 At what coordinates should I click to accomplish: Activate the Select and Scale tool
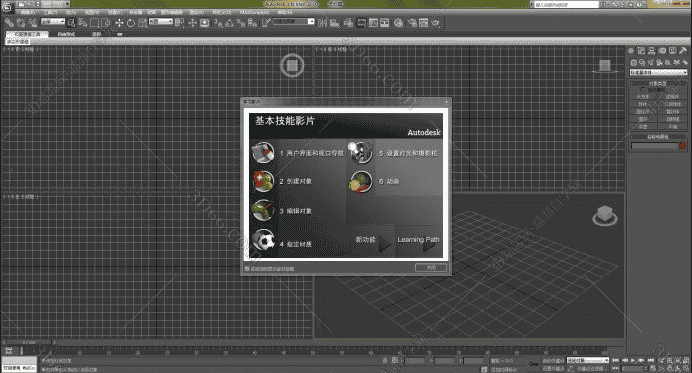pos(142,23)
